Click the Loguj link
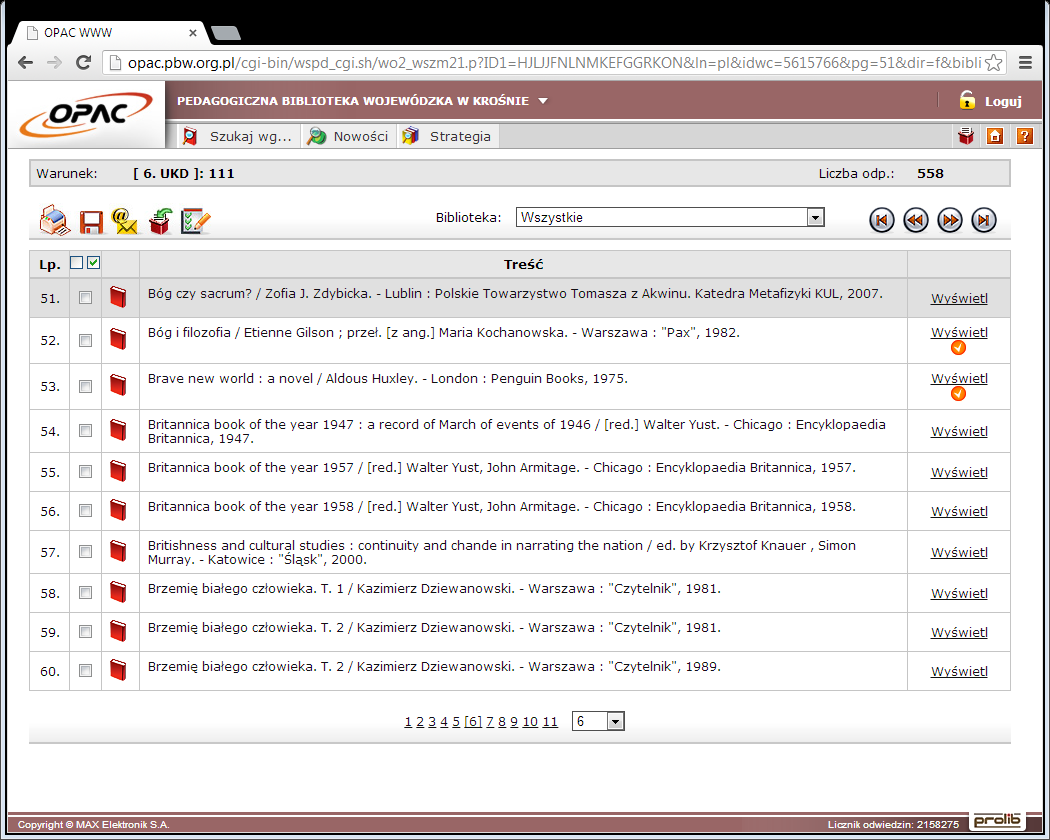Screen dimensions: 1050x840 [x=1002, y=101]
